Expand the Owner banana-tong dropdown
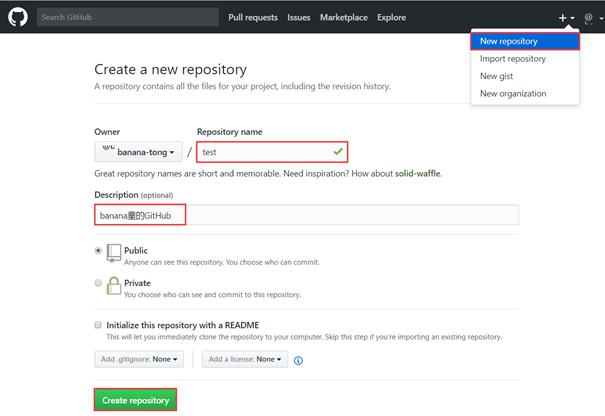 click(x=138, y=152)
